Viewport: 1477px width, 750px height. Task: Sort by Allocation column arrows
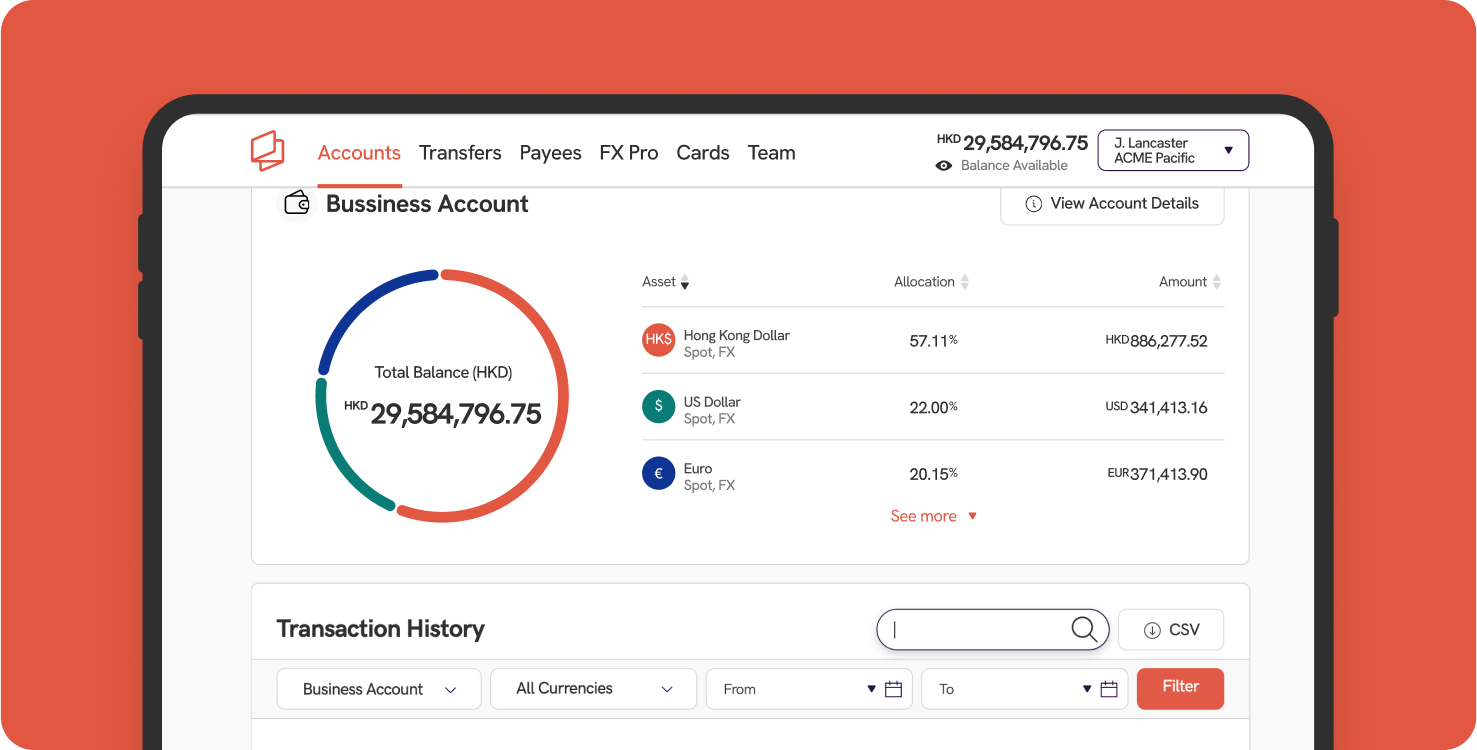(x=965, y=283)
